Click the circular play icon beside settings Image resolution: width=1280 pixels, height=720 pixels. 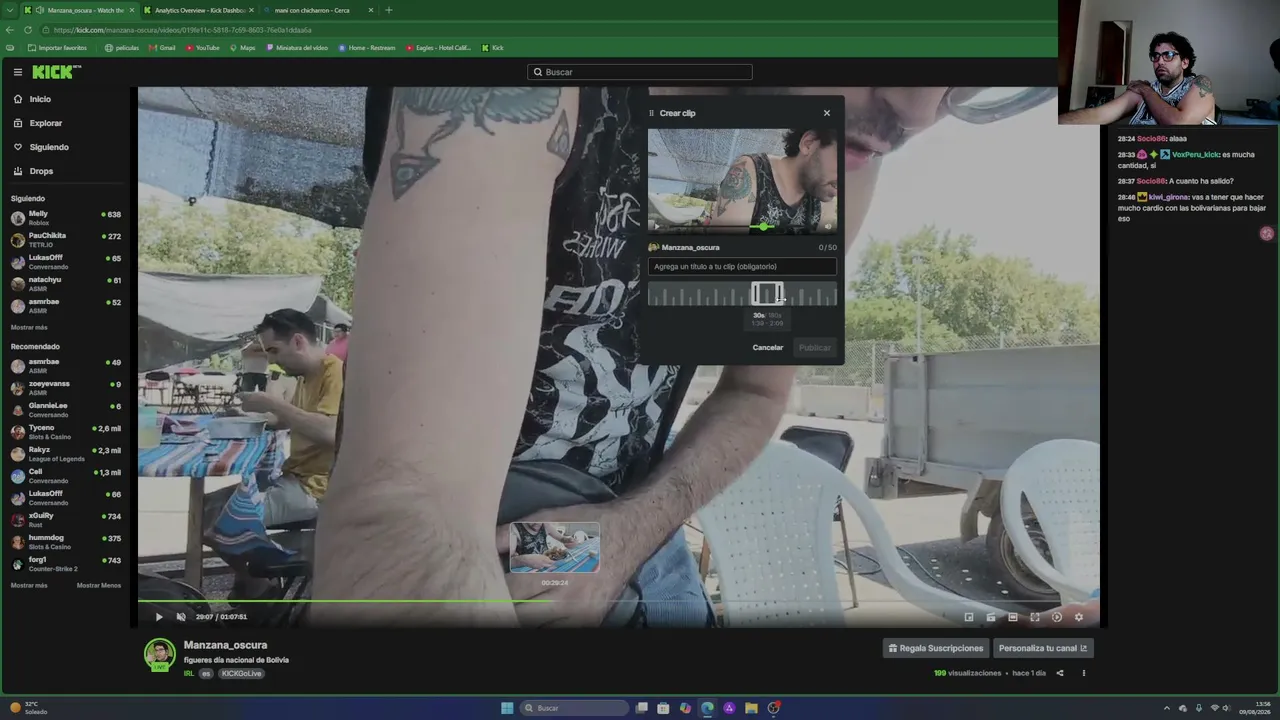(1057, 617)
